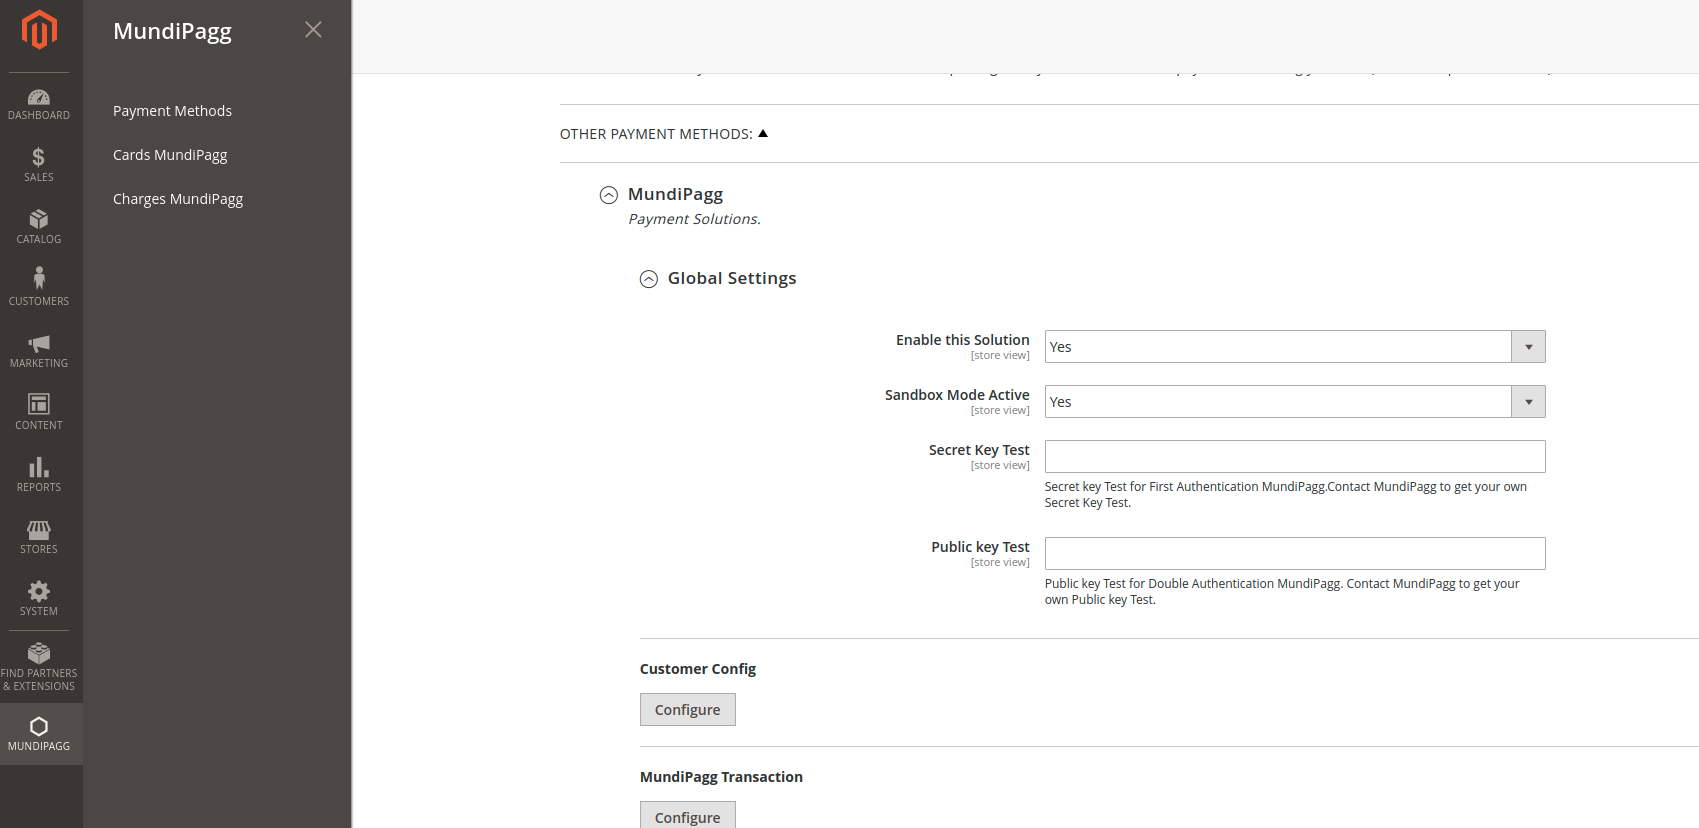Viewport: 1699px width, 828px height.
Task: Click the Payment Solutions subtitle text
Action: pos(694,219)
